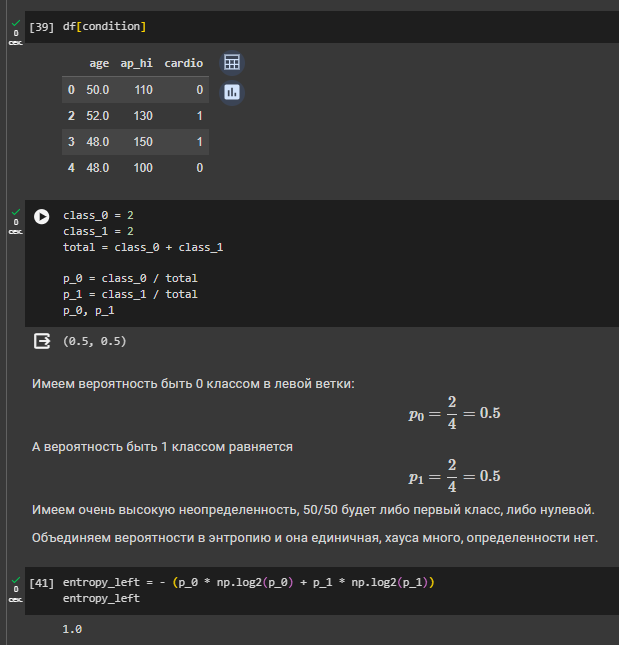The height and width of the screenshot is (645, 619).
Task: Click paragraph 'Объединяем вероятности в энтропию'
Action: pyautogui.click(x=315, y=538)
